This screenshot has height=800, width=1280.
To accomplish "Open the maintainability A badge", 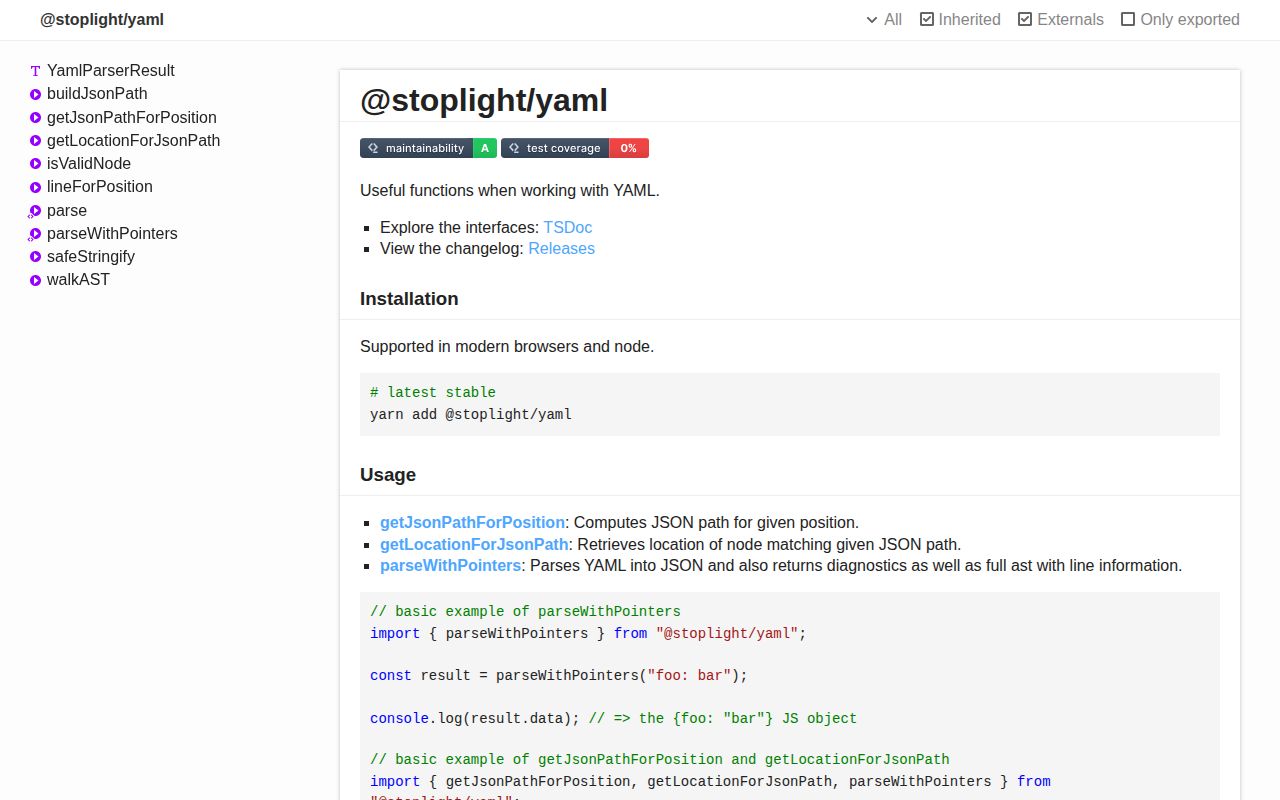I will (428, 148).
